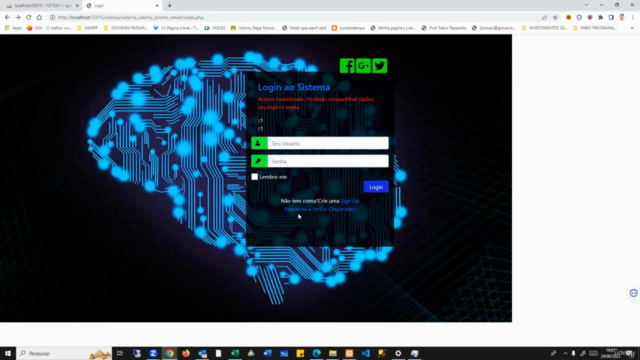Click the Google Plus login icon

point(363,66)
